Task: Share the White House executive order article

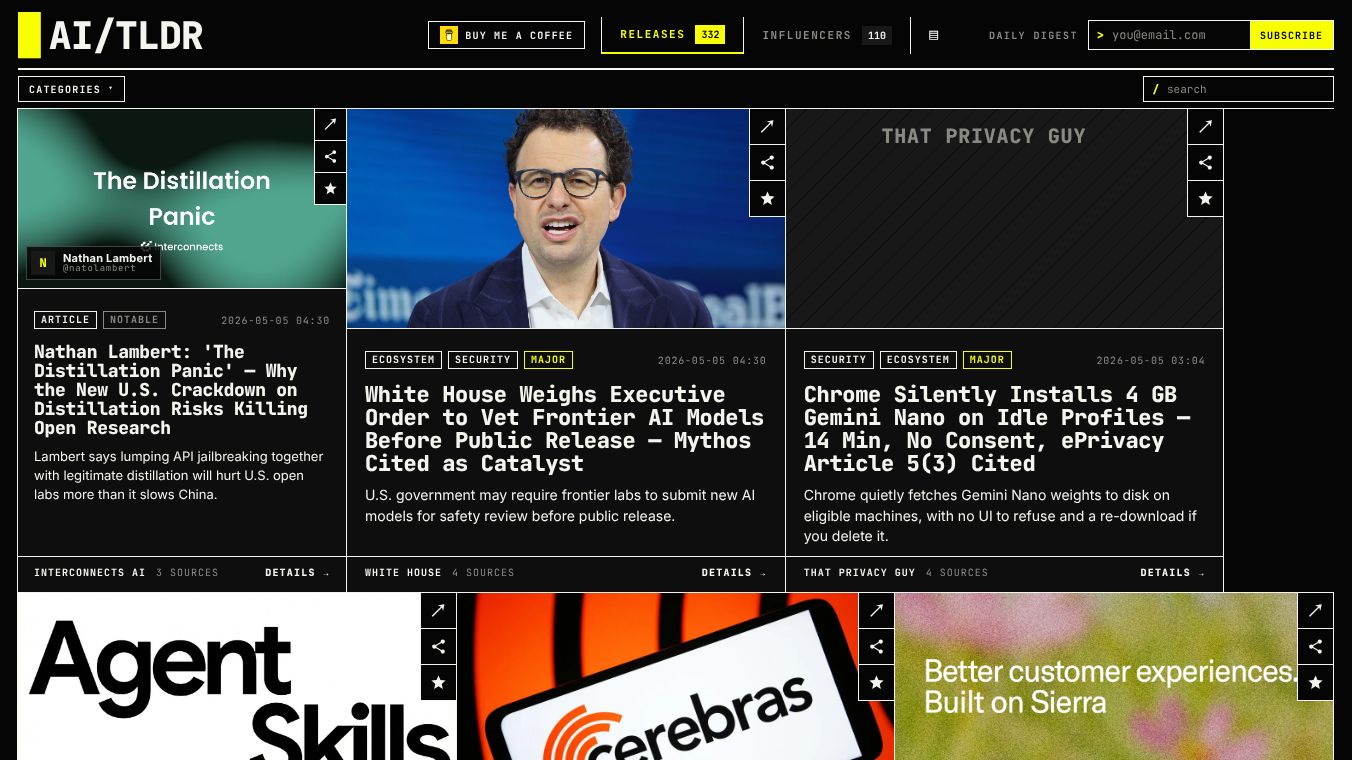Action: coord(767,162)
